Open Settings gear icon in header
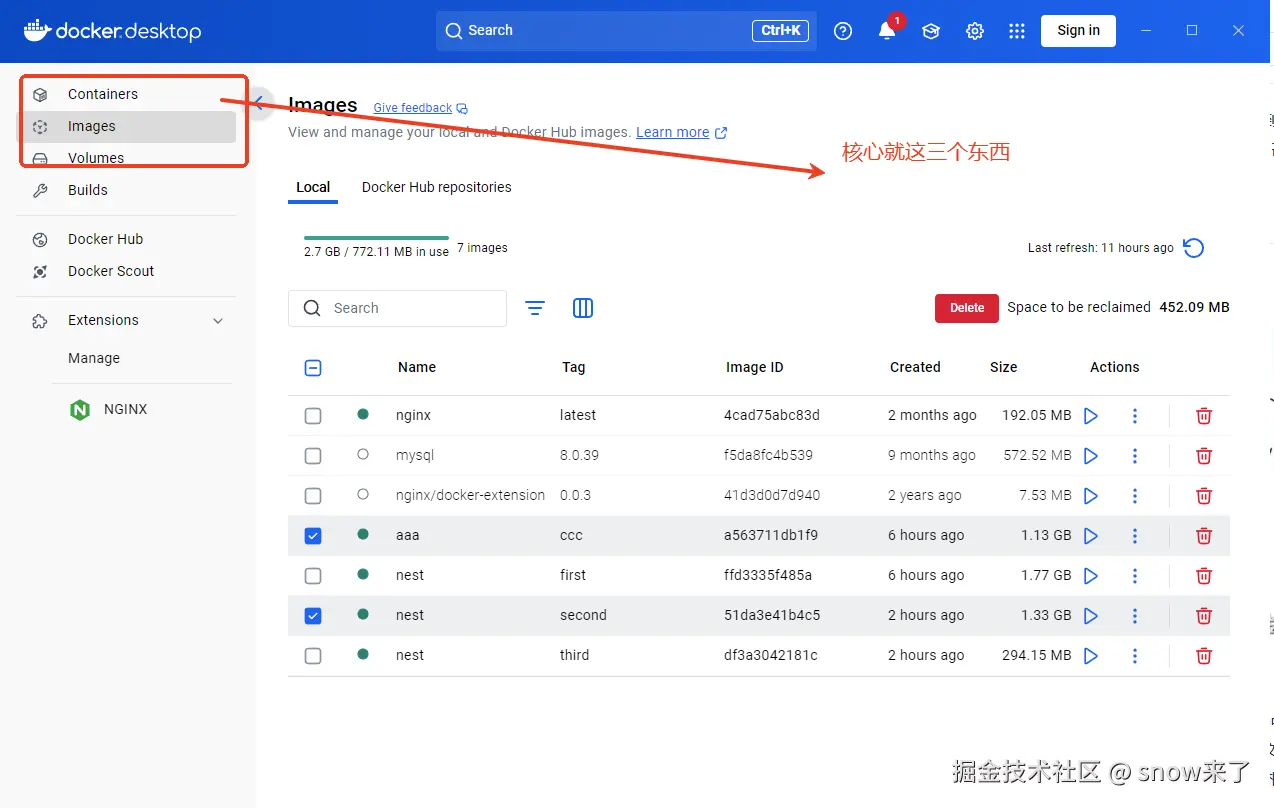This screenshot has height=808, width=1274. pyautogui.click(x=975, y=31)
